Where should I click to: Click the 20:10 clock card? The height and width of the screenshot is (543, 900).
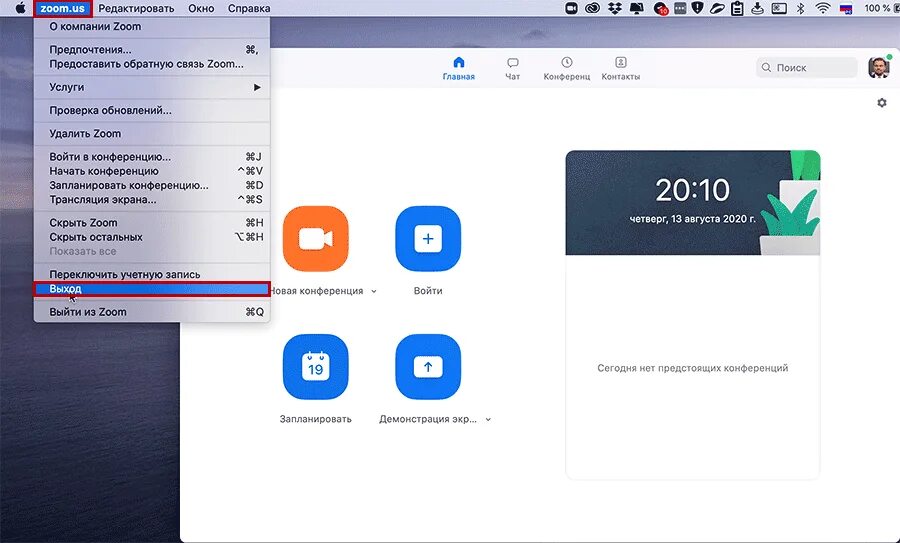pos(693,203)
